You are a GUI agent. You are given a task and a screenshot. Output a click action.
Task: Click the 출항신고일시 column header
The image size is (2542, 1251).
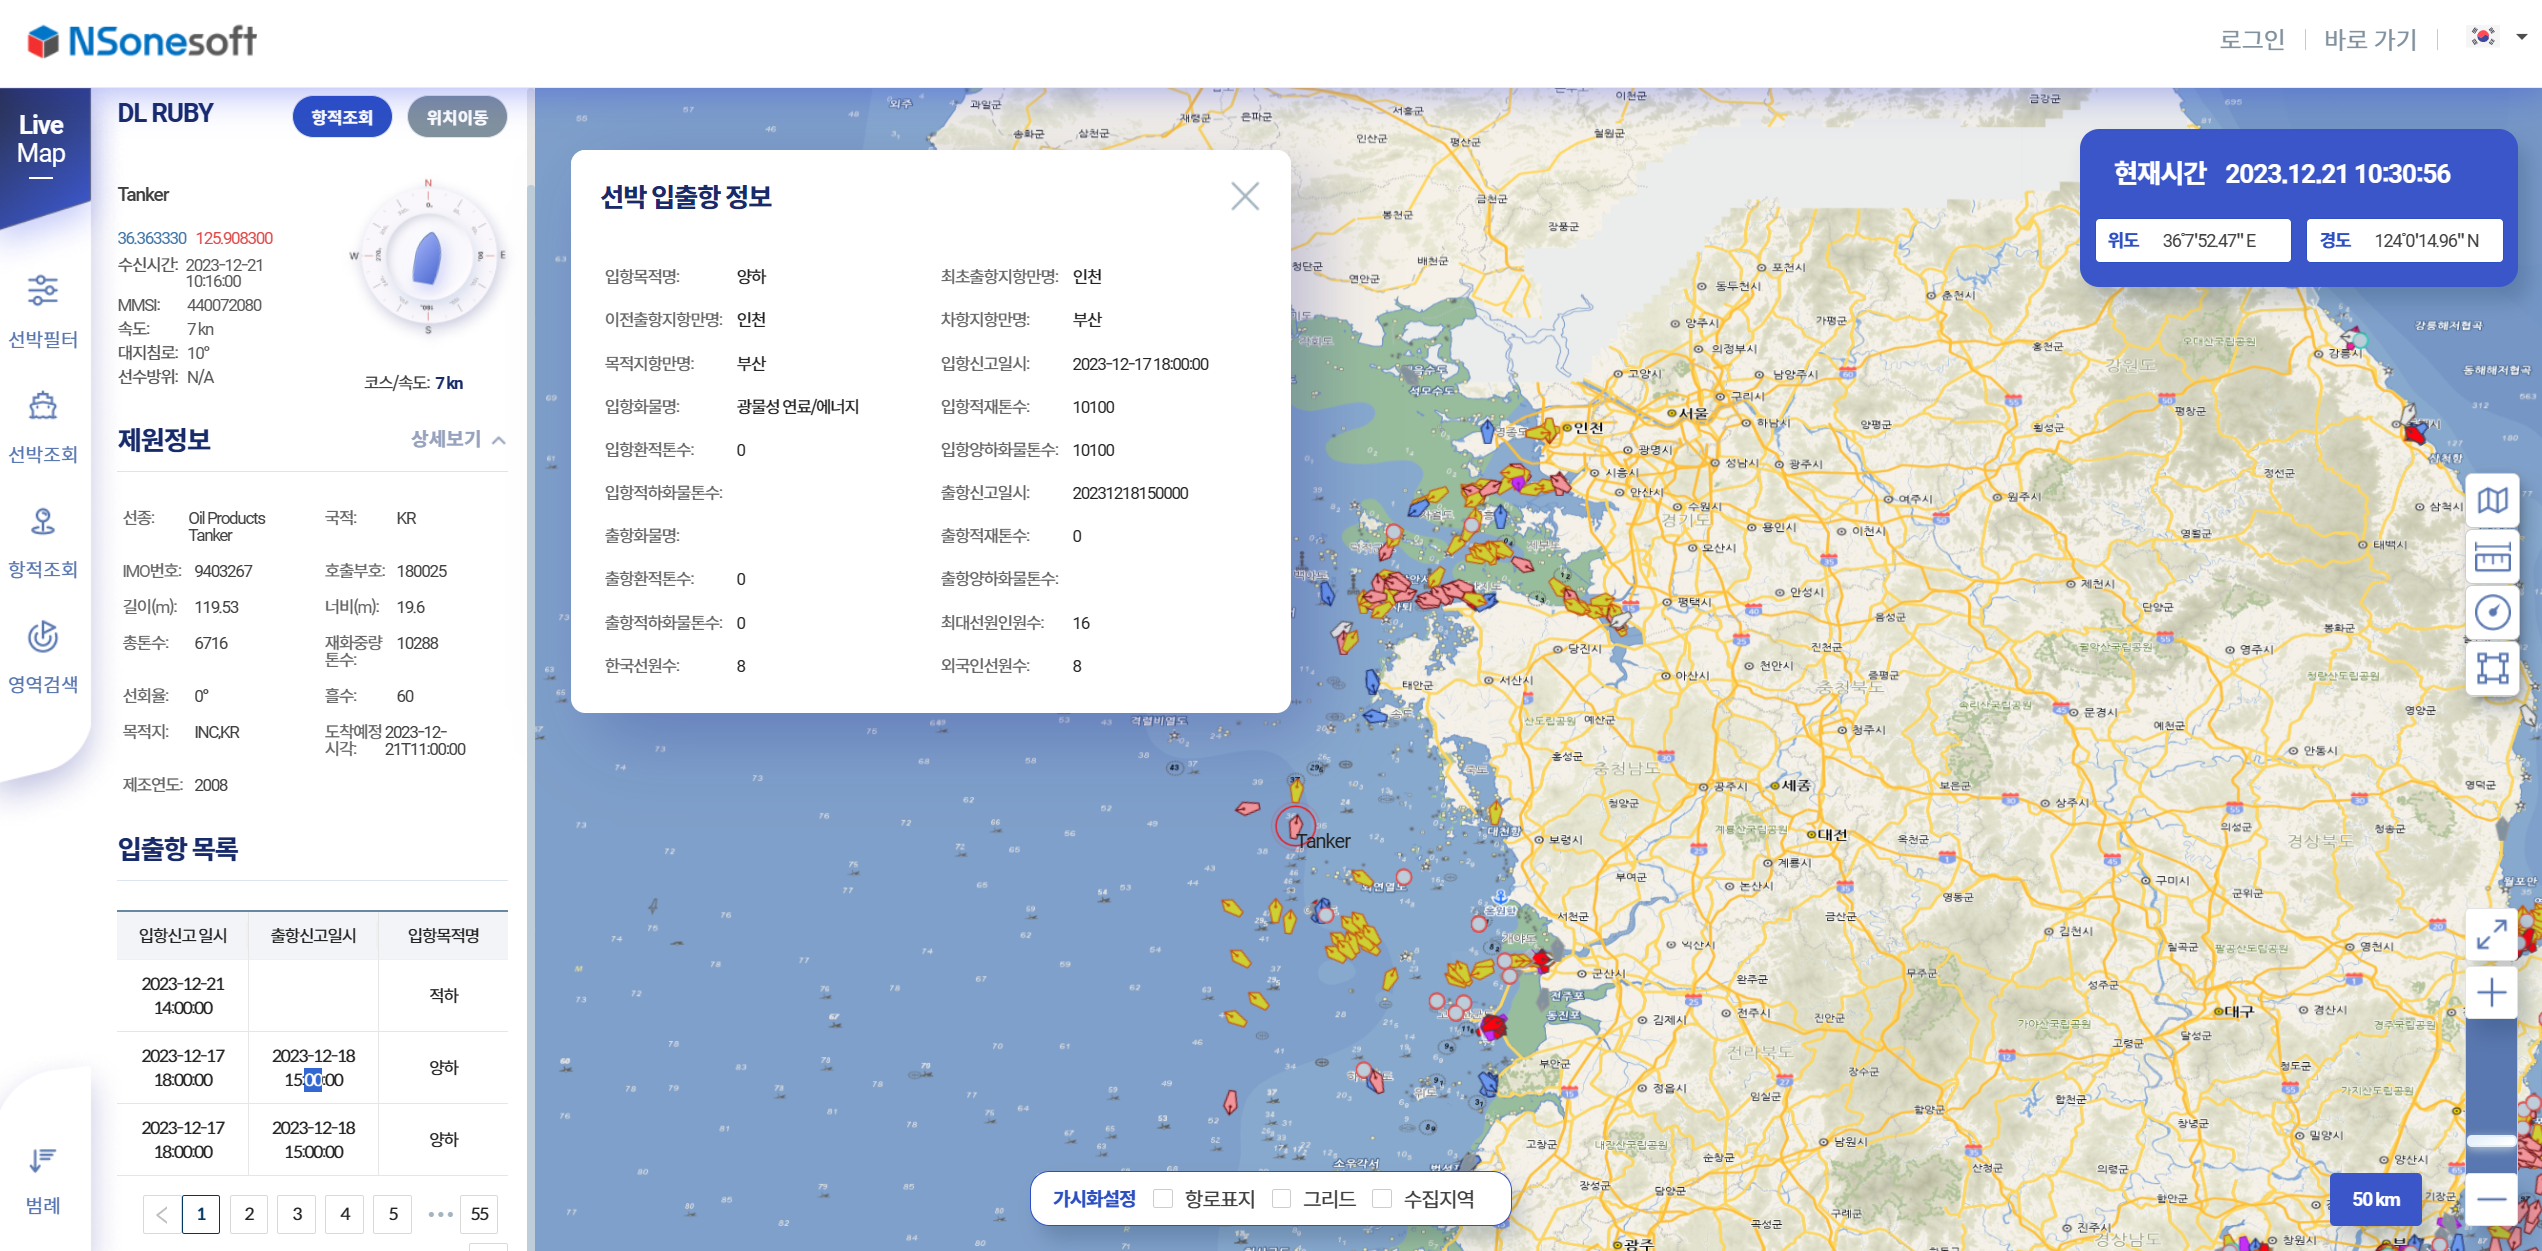click(313, 936)
